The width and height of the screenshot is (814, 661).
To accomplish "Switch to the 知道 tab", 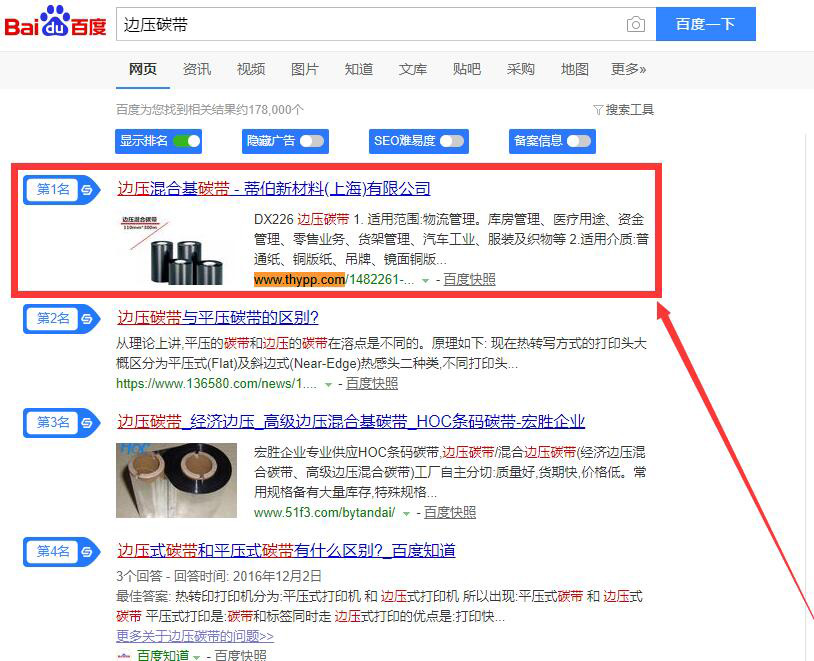I will [x=359, y=69].
